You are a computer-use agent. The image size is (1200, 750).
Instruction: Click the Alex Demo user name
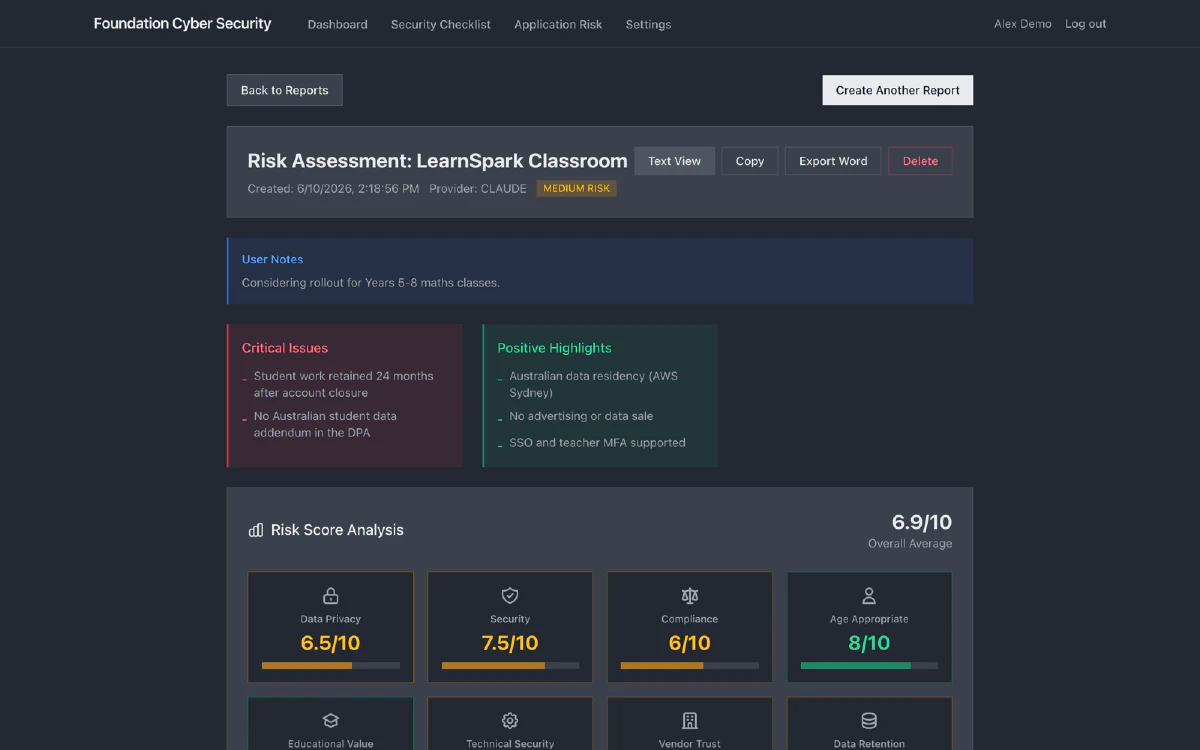(1022, 24)
